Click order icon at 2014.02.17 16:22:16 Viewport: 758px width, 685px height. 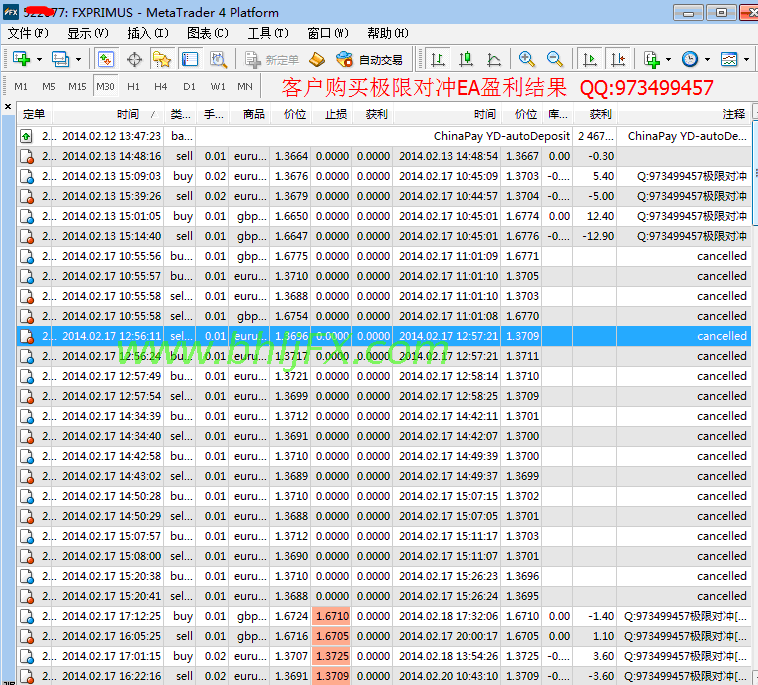[x=27, y=676]
